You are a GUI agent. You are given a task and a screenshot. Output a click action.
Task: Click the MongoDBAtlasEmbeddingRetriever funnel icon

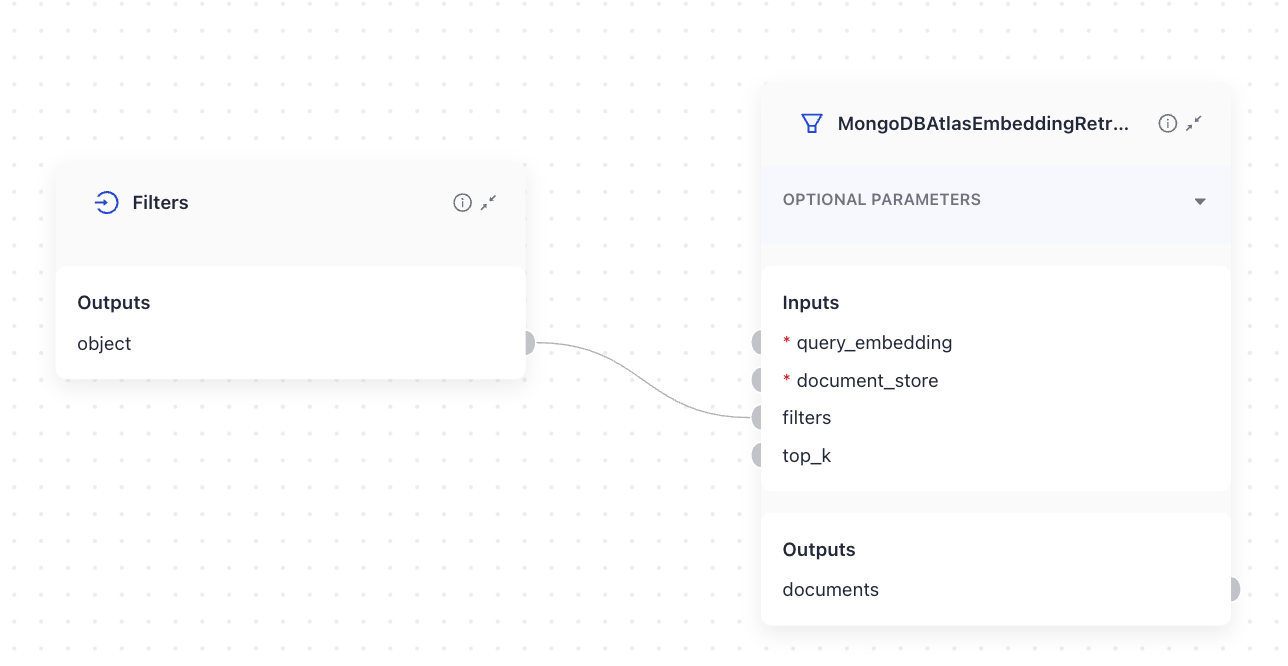coord(812,124)
